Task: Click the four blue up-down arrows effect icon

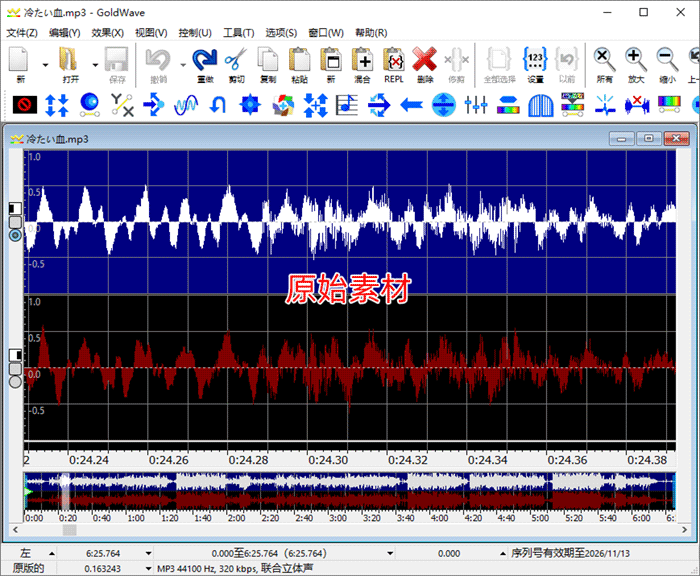Action: 57,105
